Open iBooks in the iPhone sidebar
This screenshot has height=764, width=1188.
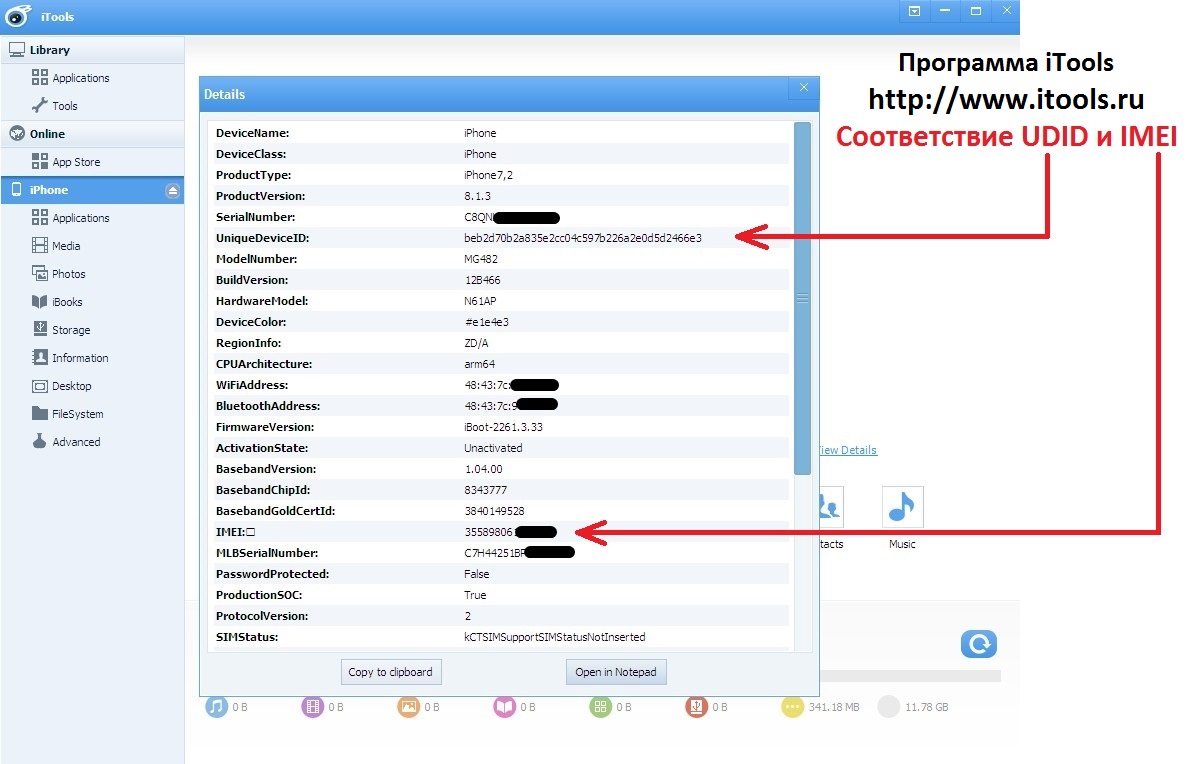[x=57, y=302]
